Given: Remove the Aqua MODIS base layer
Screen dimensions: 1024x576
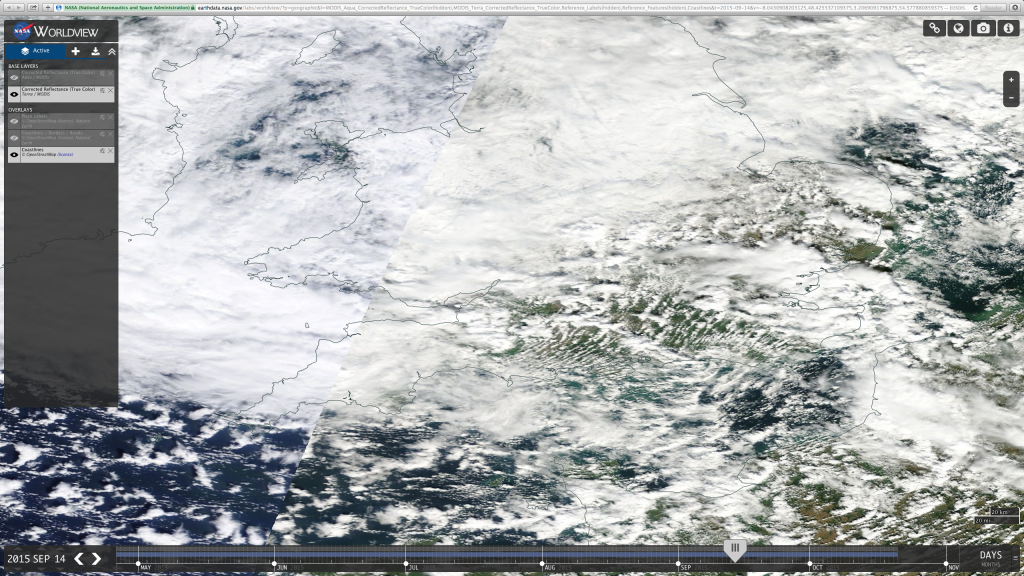Looking at the screenshot, I should (x=110, y=74).
